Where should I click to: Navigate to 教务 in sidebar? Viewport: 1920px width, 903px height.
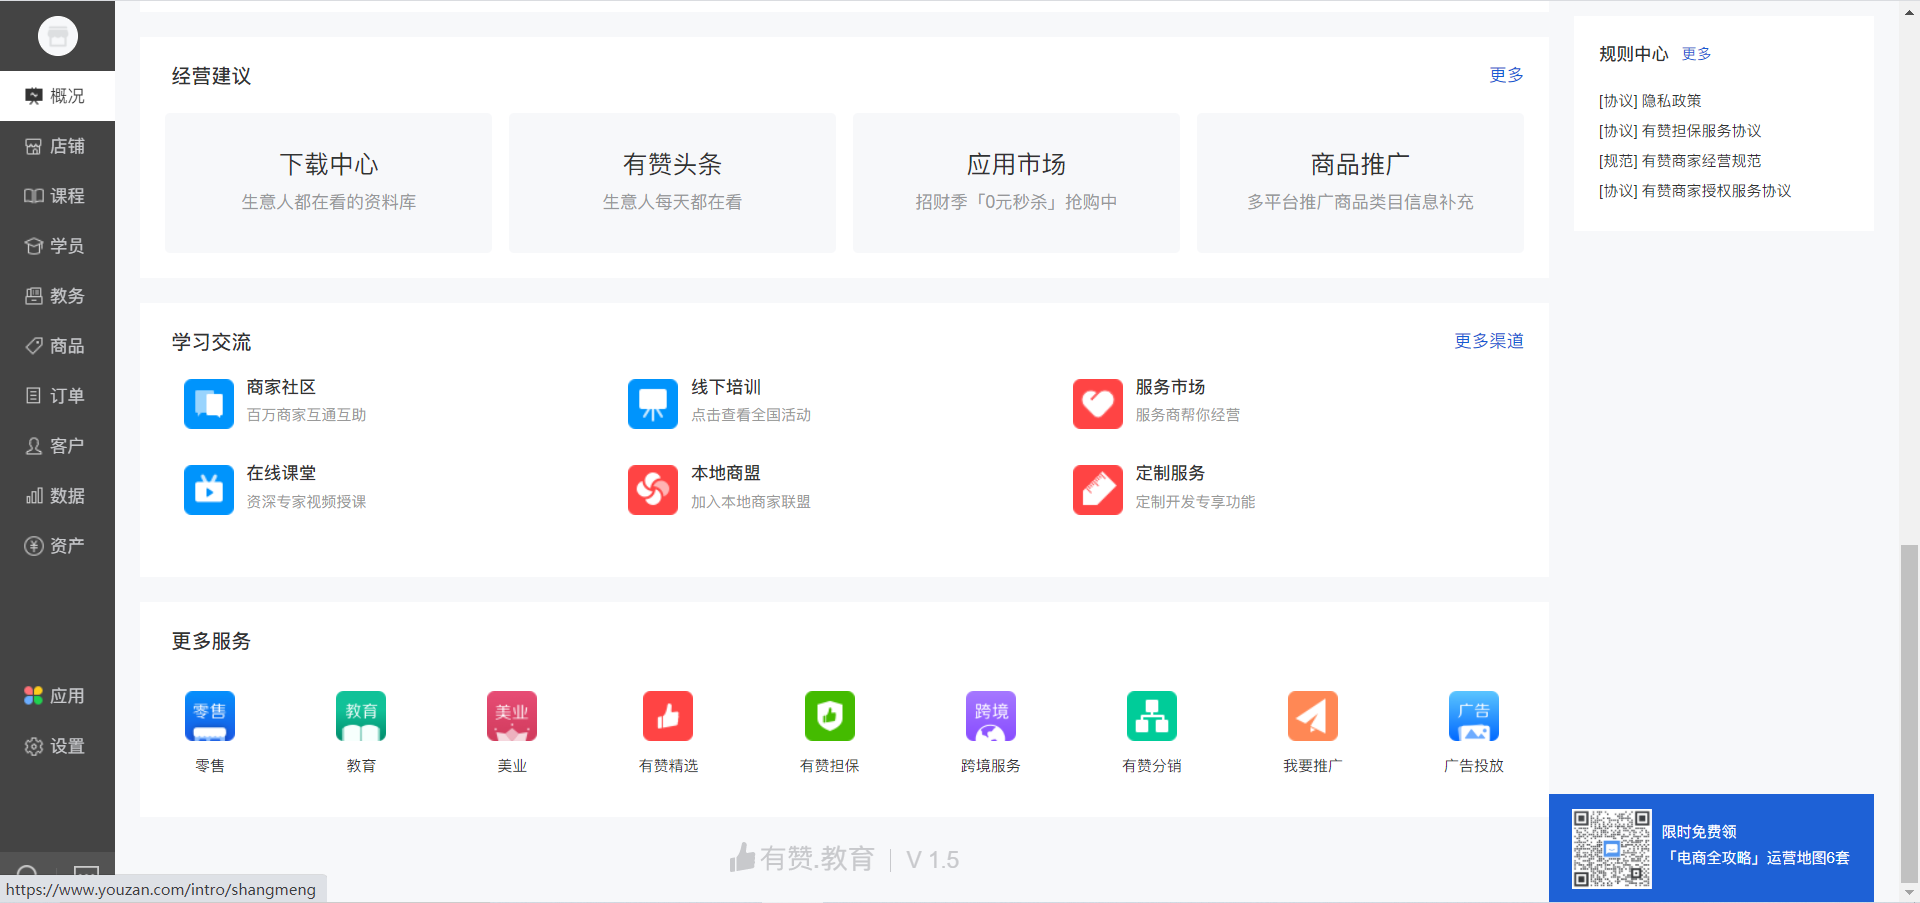[x=57, y=296]
